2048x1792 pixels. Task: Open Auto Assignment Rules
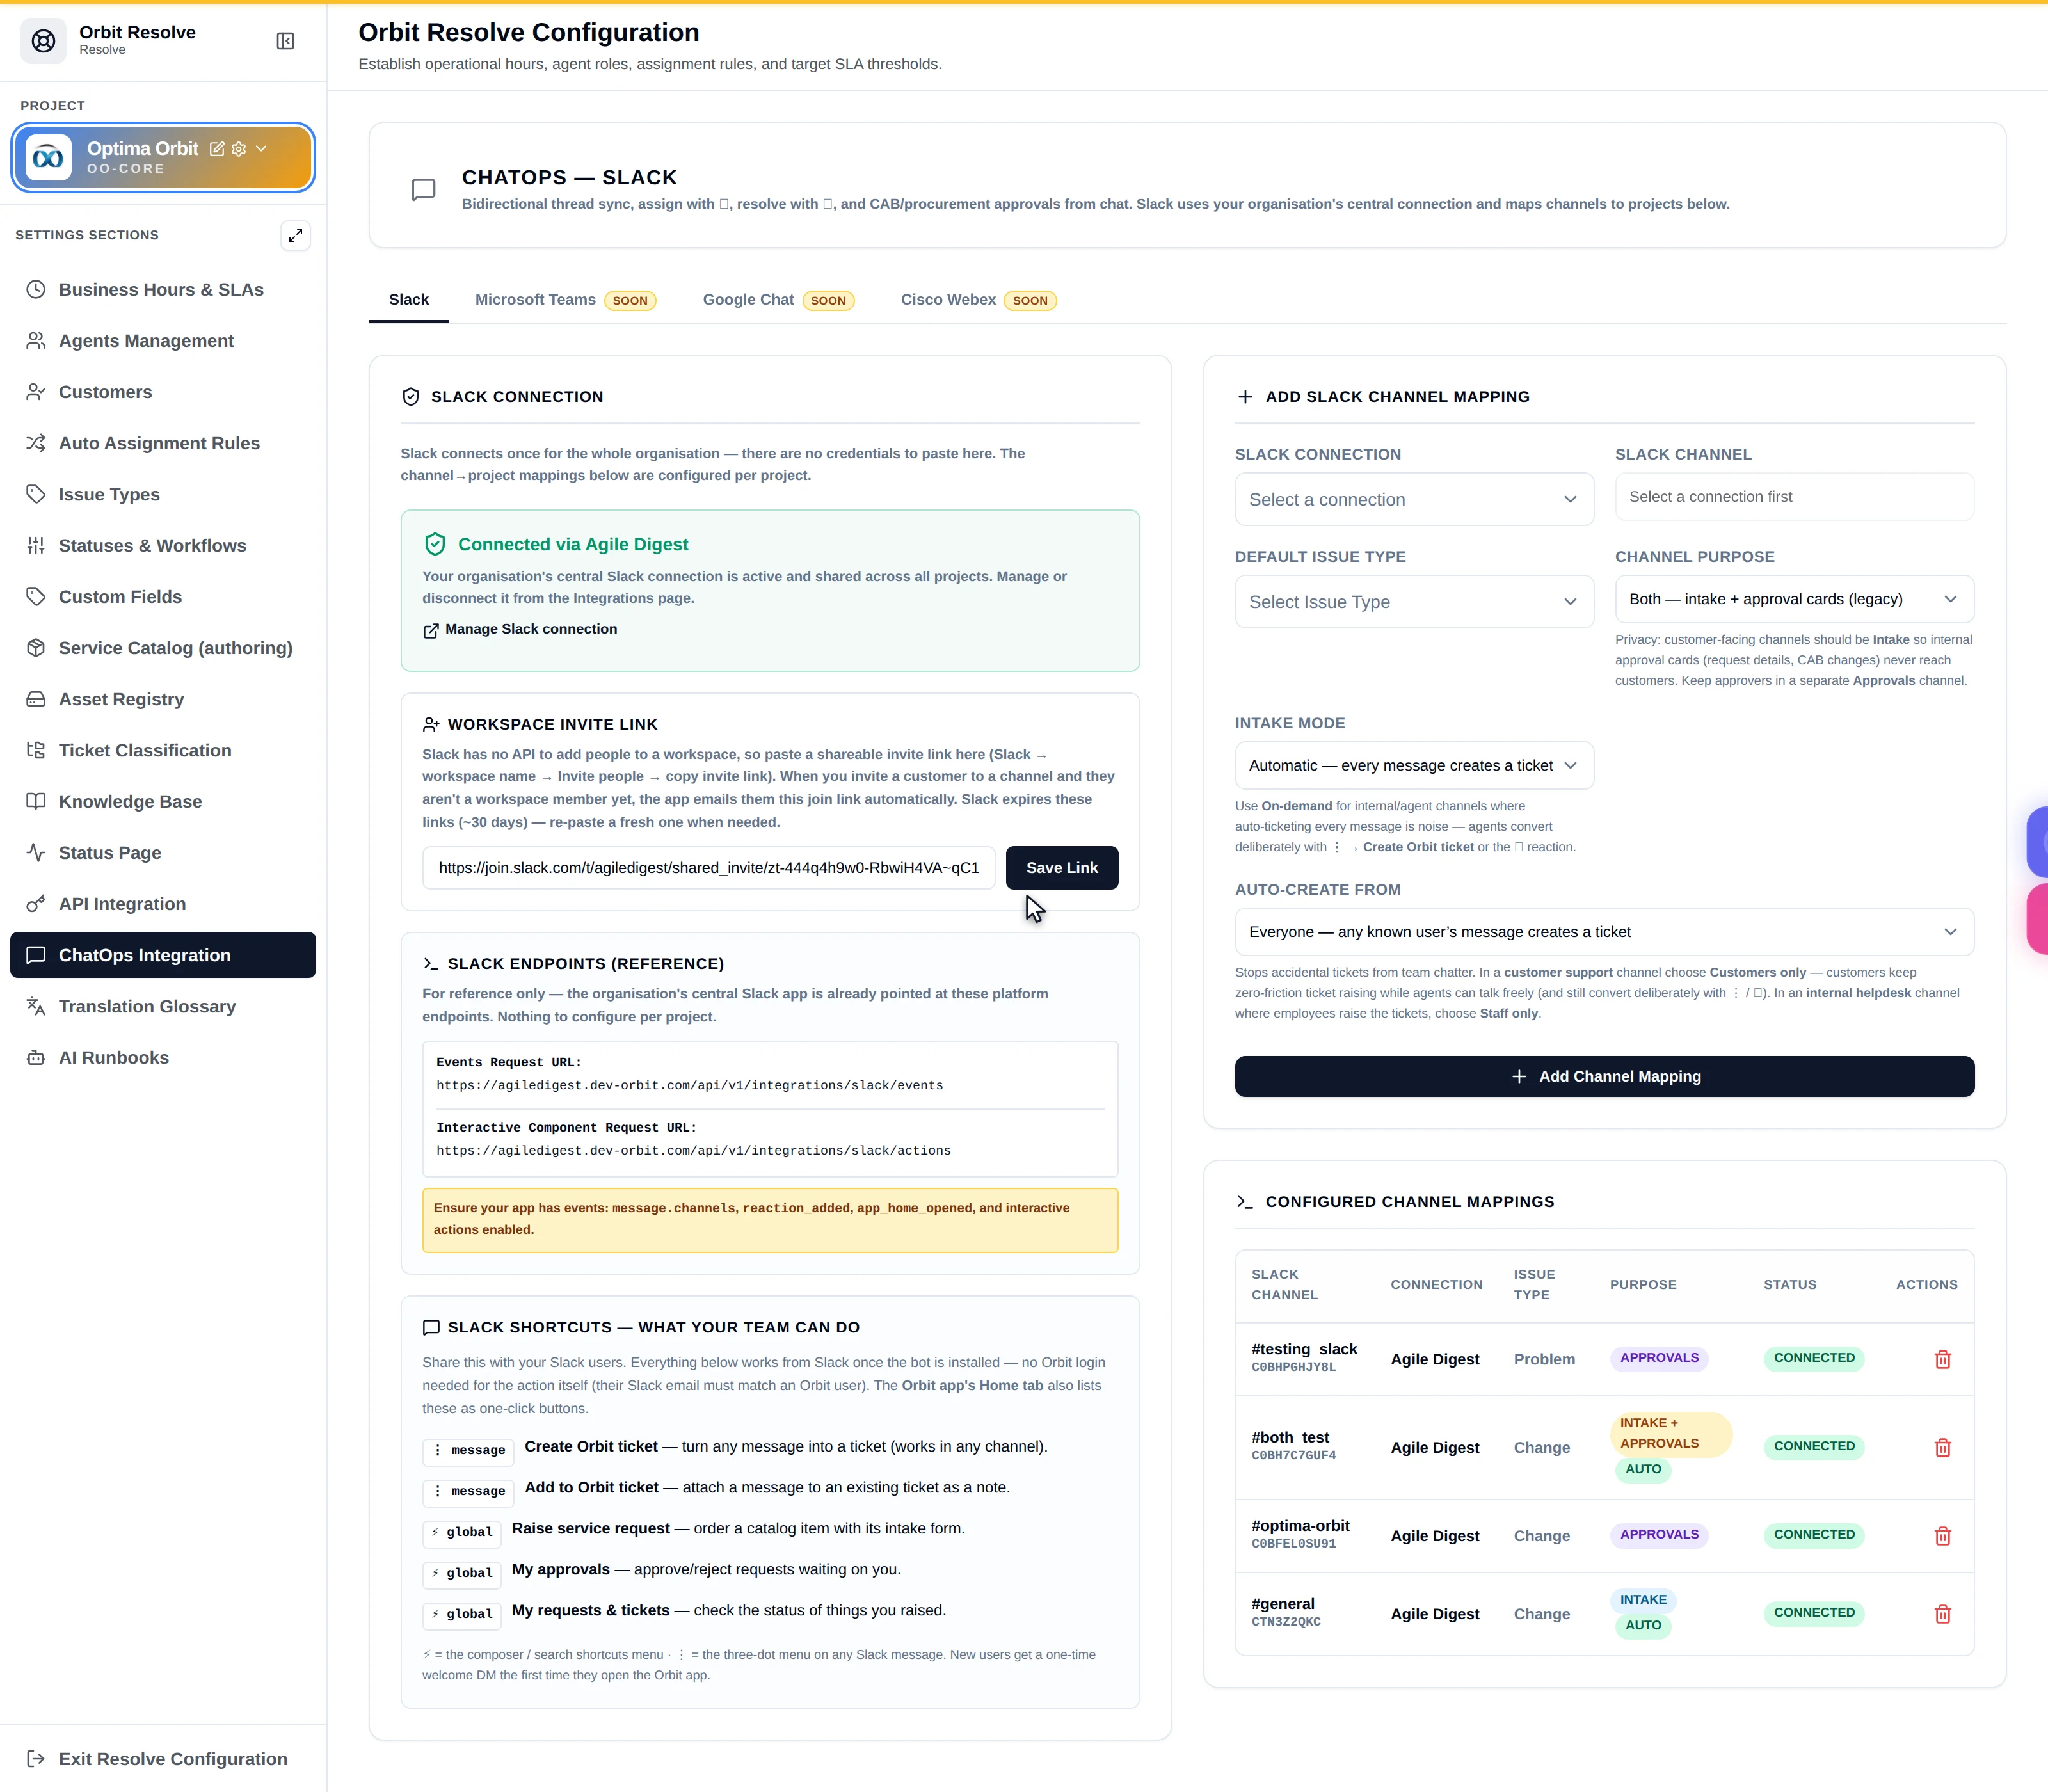[x=163, y=443]
